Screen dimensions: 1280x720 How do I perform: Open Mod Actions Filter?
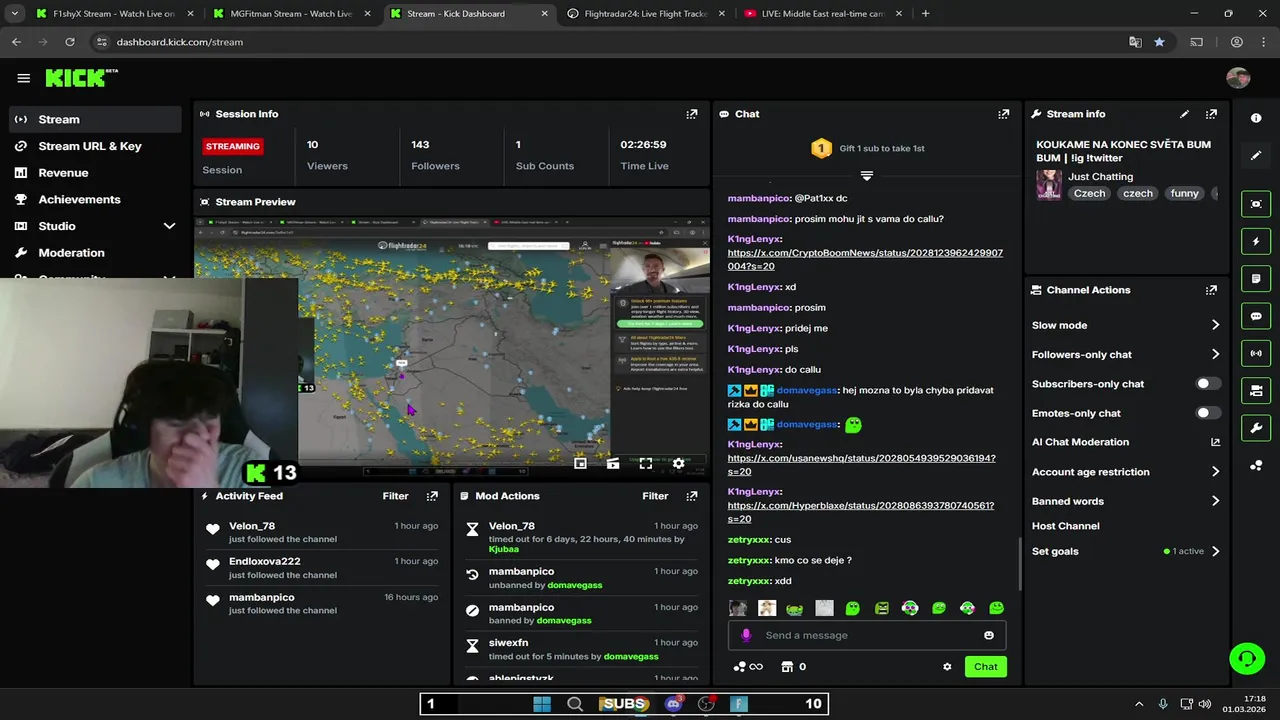(x=655, y=496)
